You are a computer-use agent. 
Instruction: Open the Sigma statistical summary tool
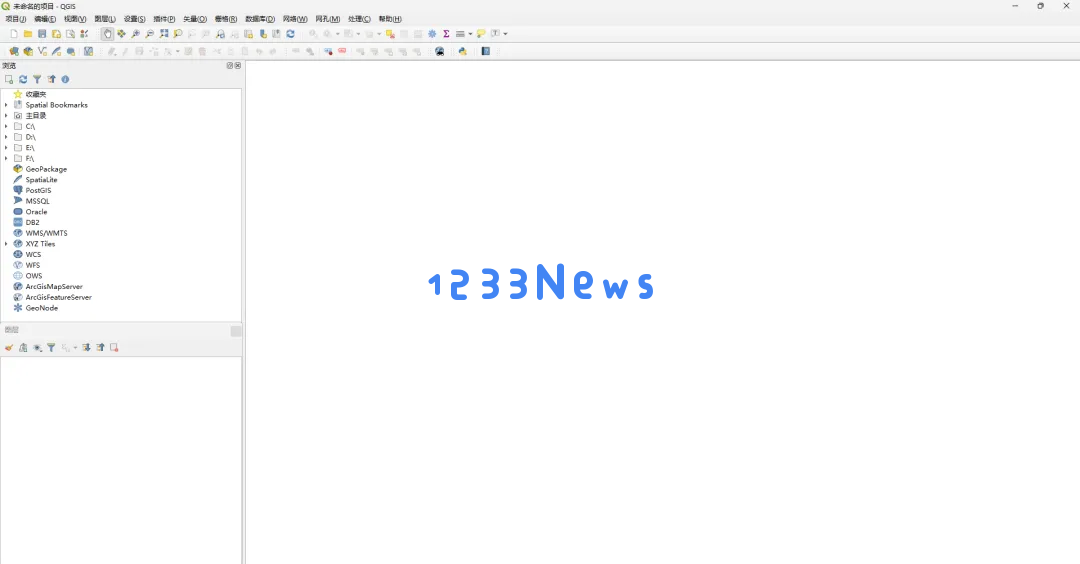(446, 34)
